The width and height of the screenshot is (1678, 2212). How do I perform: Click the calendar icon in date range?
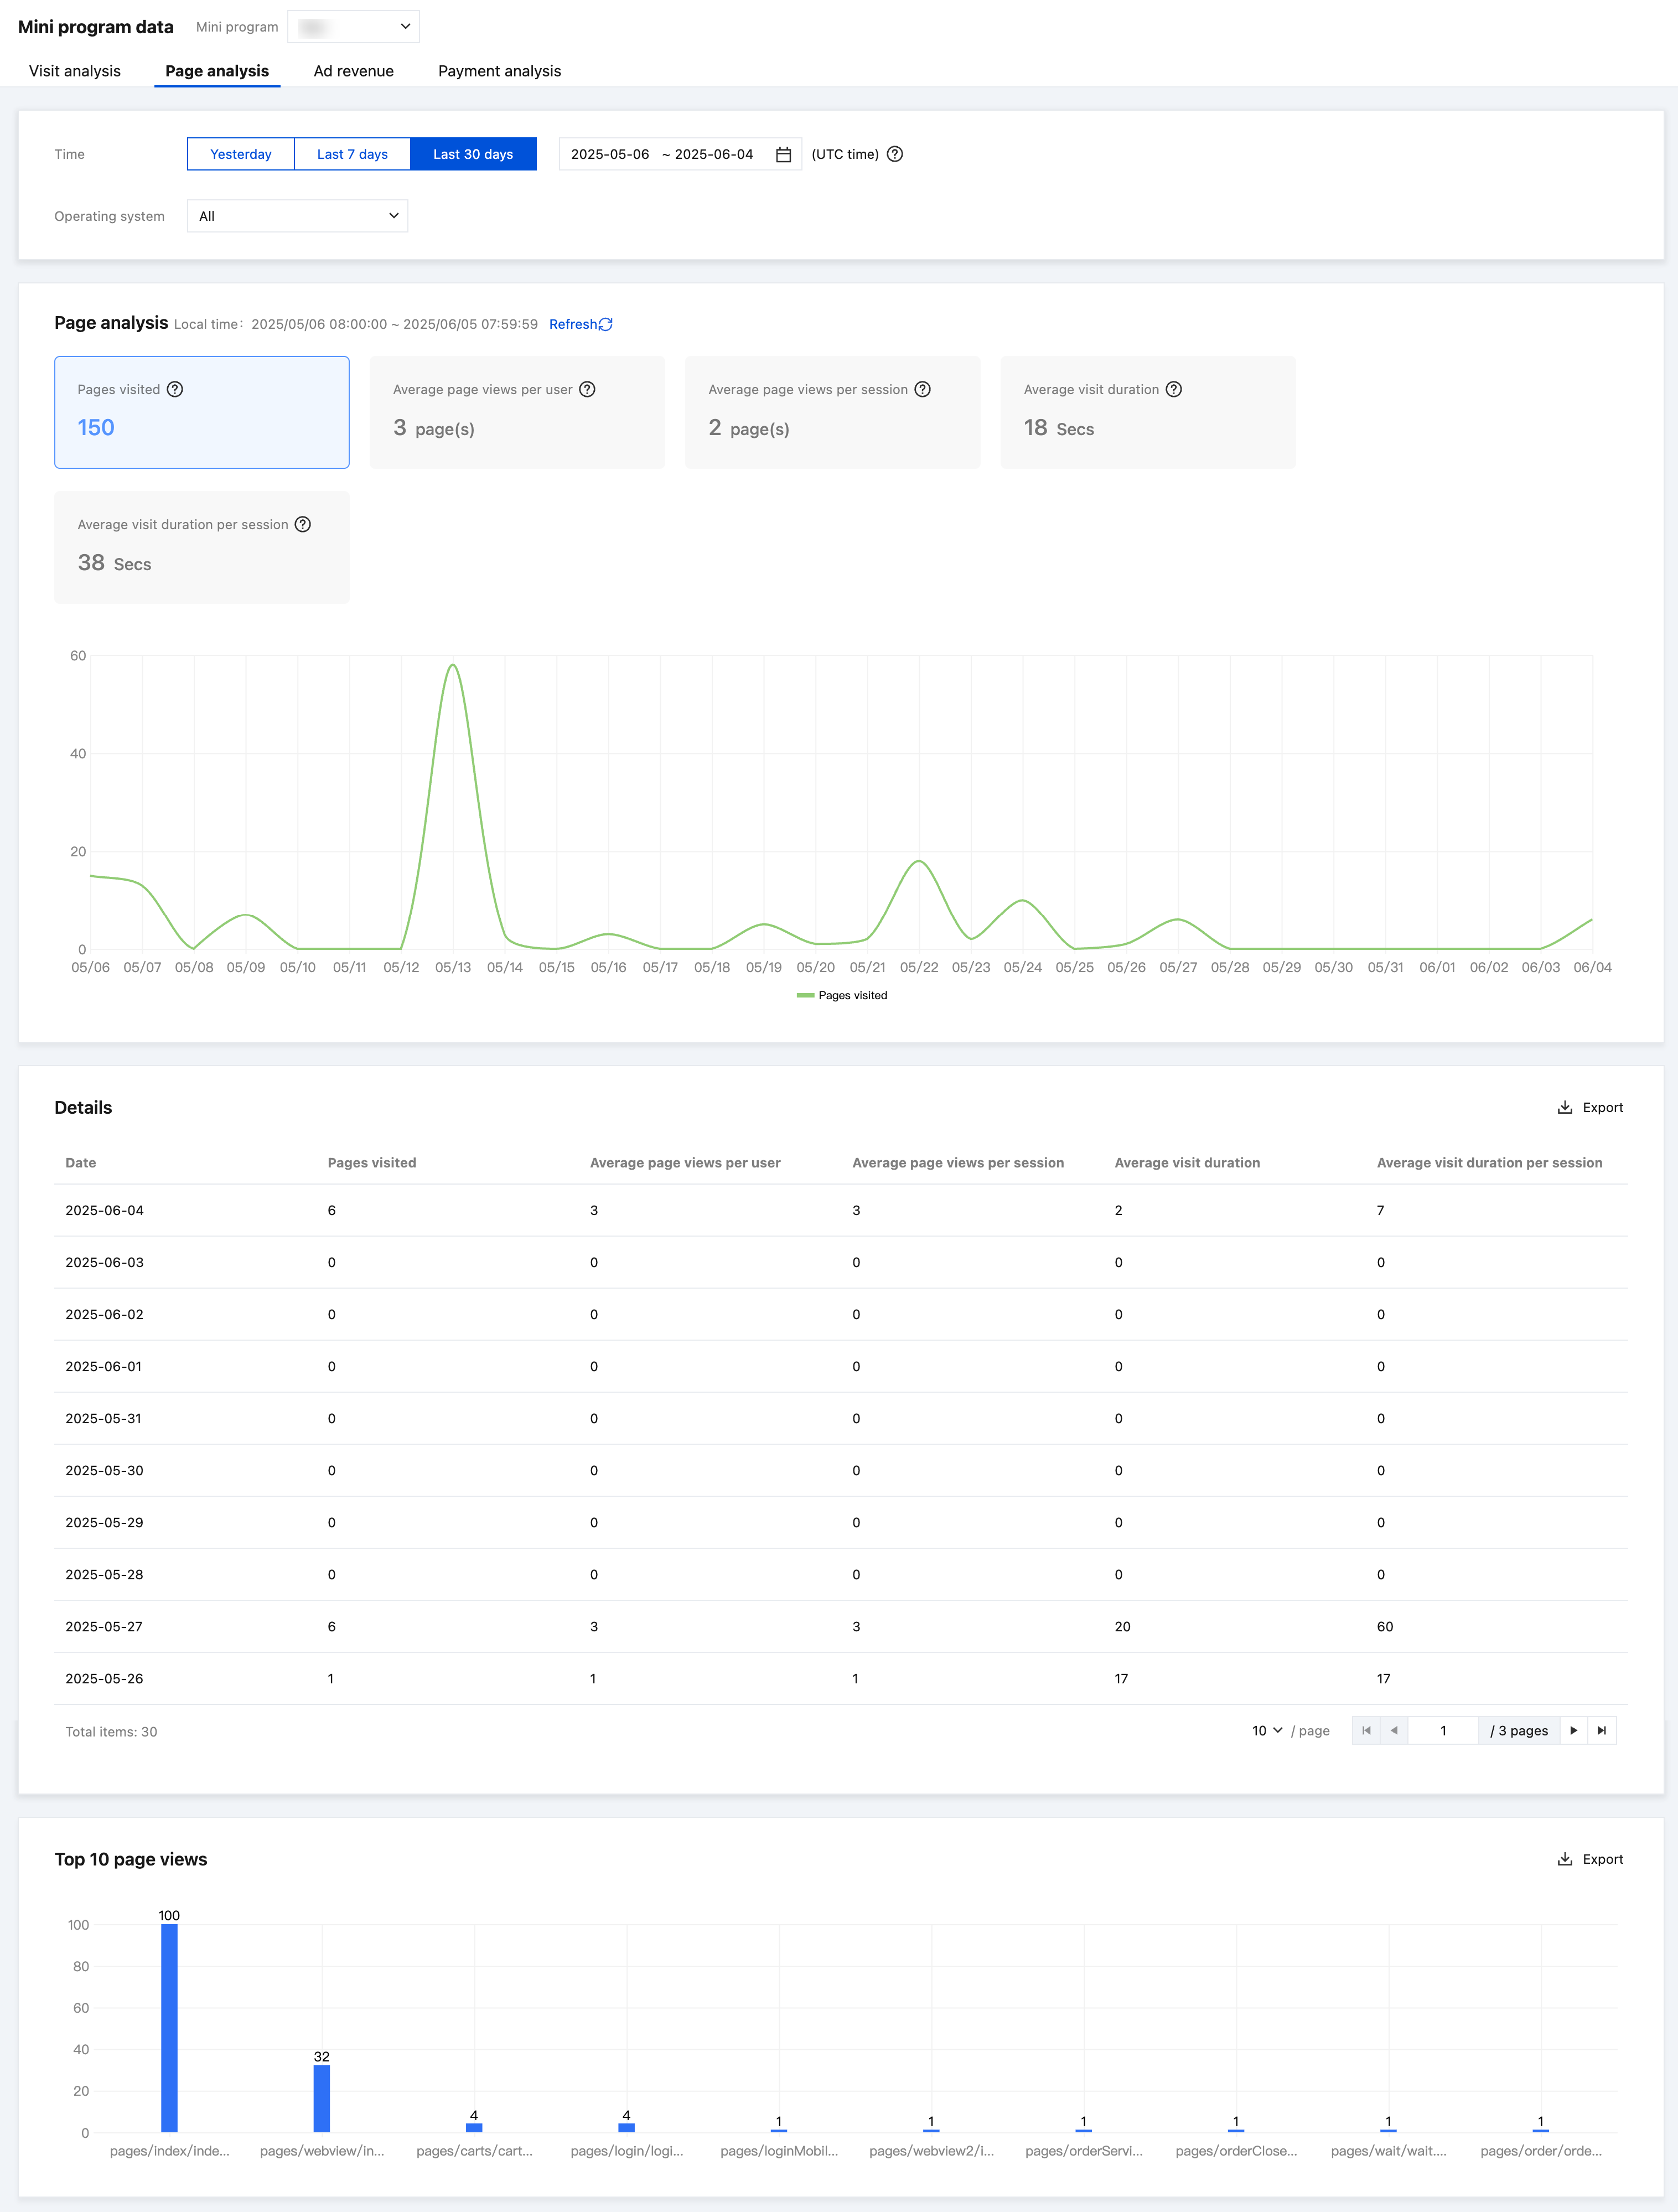pos(783,154)
